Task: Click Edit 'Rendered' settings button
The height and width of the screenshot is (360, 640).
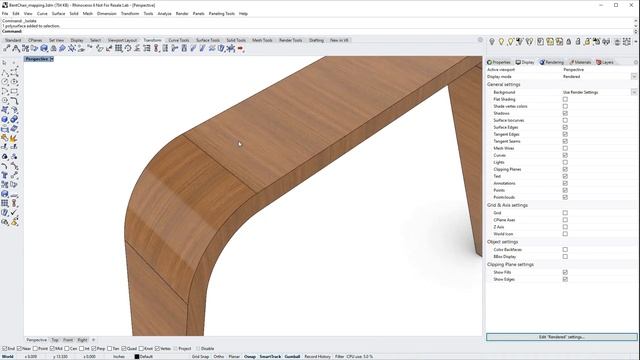Action: (x=562, y=337)
